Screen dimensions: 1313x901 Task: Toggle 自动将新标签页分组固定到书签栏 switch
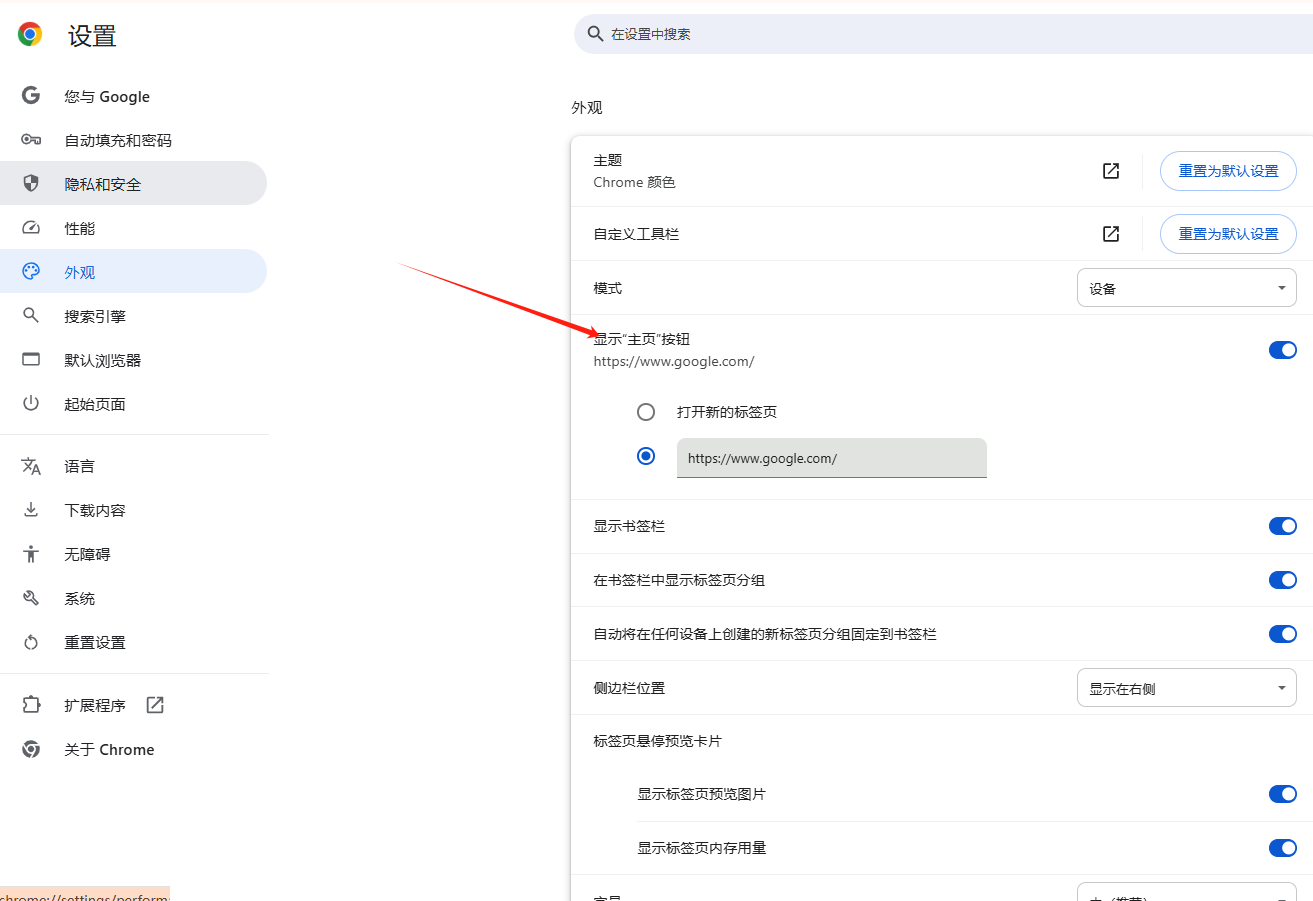[1283, 634]
